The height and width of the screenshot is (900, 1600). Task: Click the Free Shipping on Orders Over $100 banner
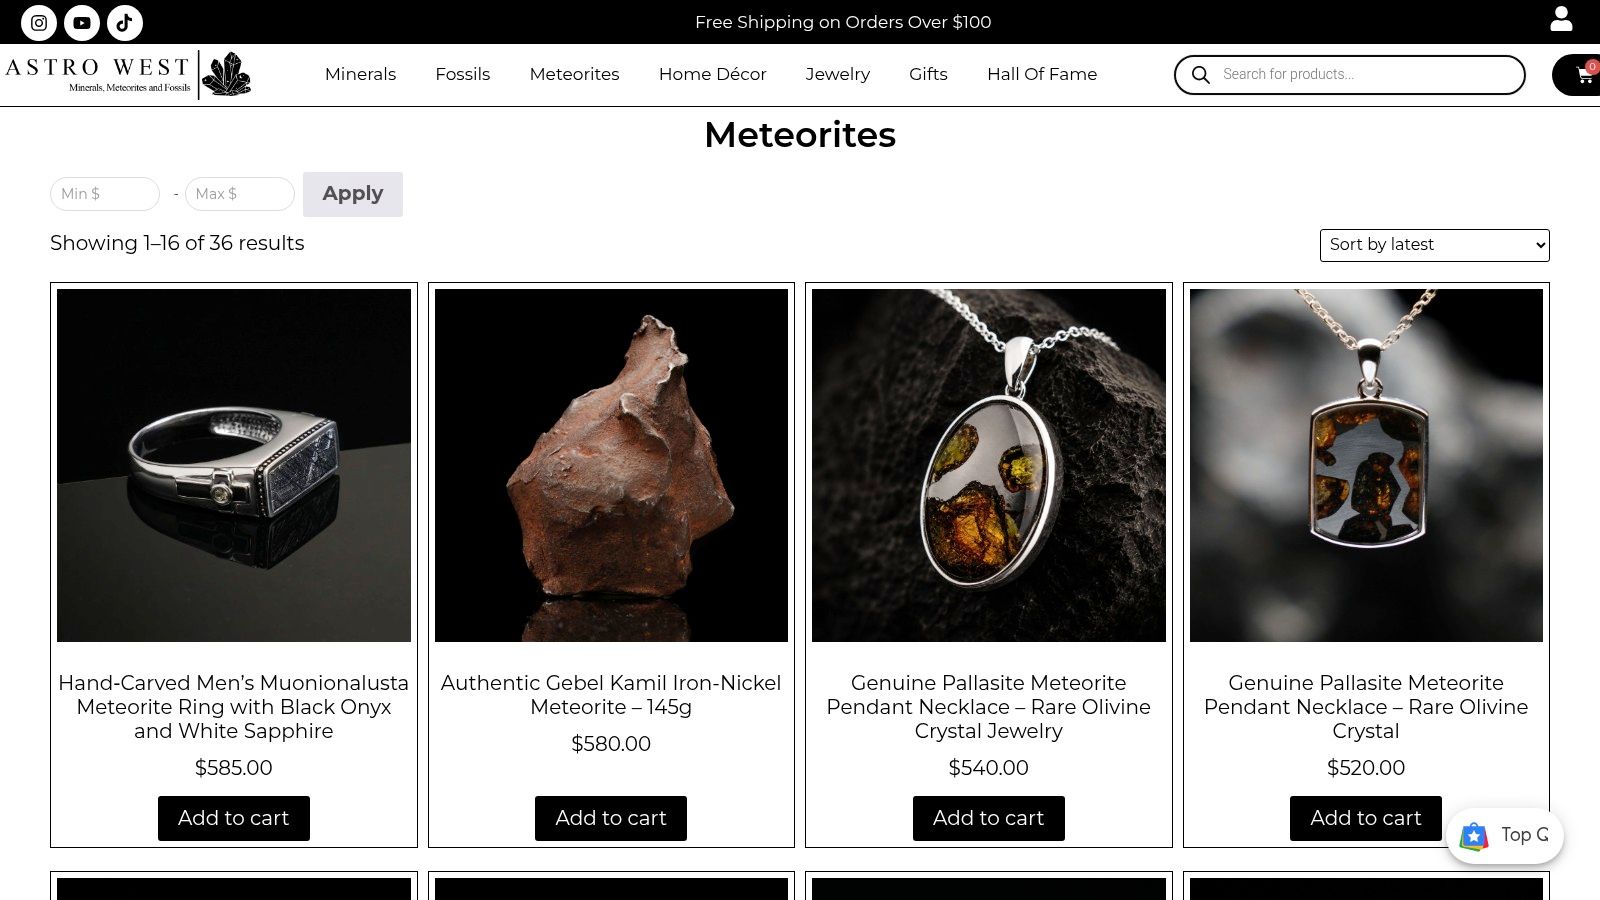click(843, 22)
